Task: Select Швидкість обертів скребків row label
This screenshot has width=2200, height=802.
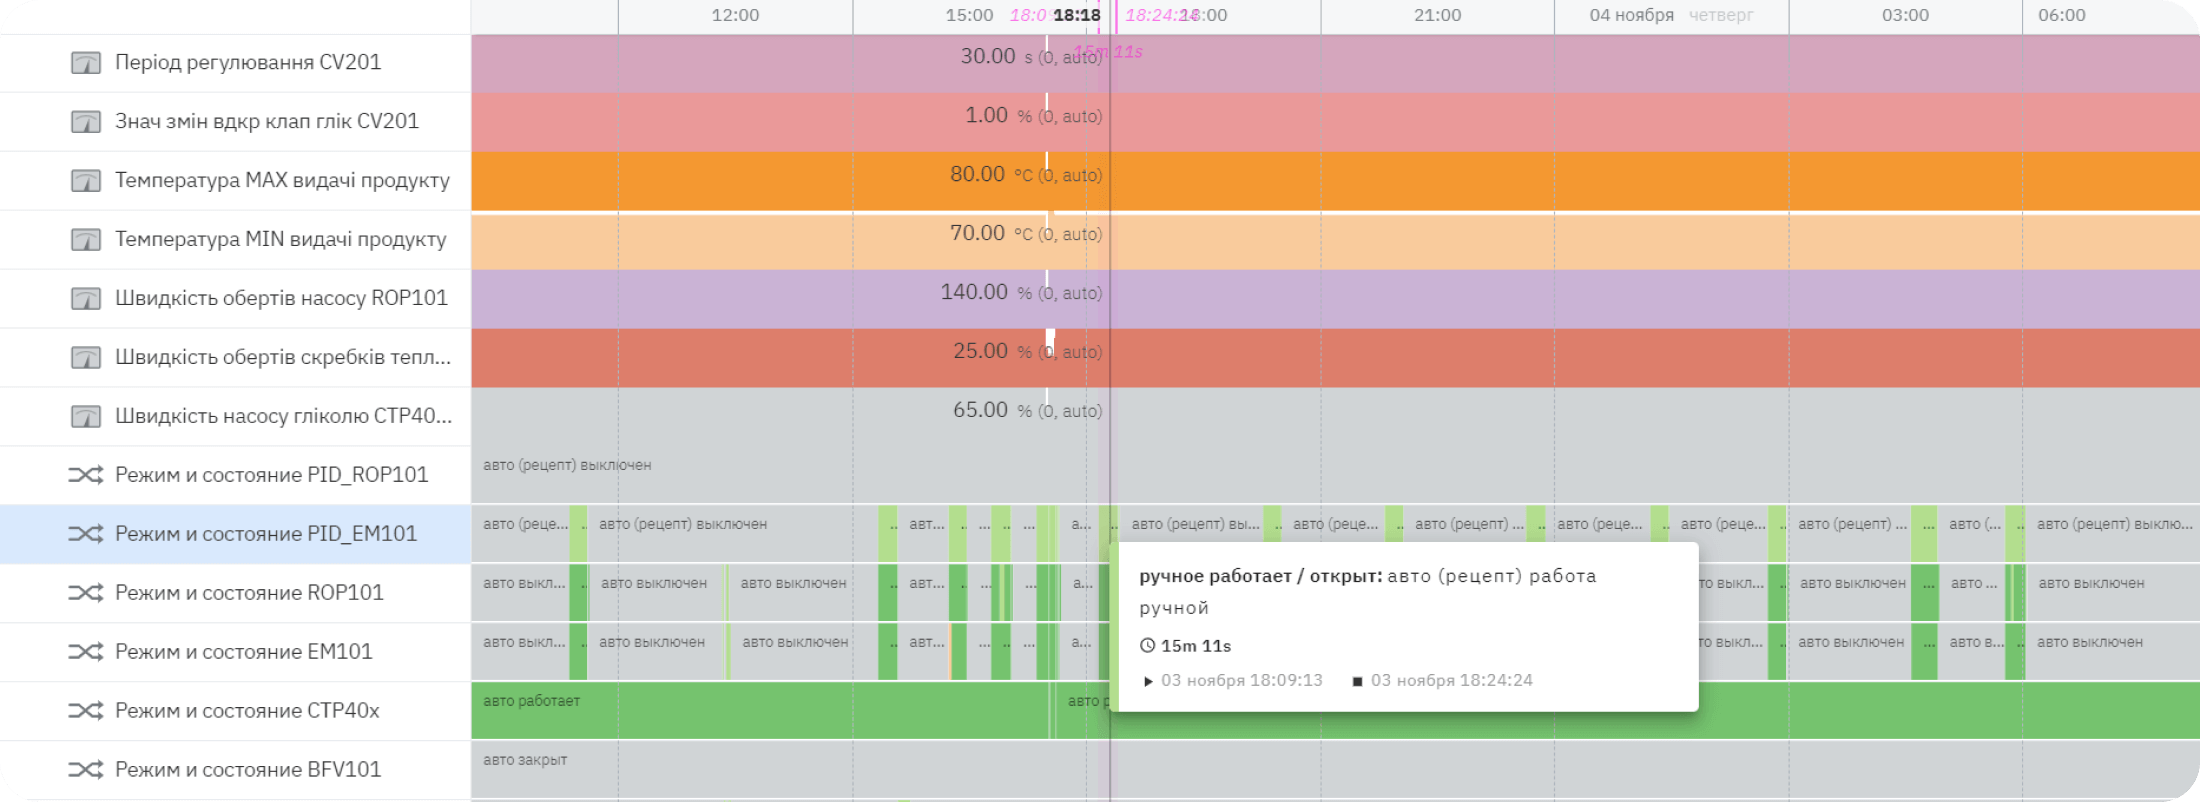Action: point(283,357)
